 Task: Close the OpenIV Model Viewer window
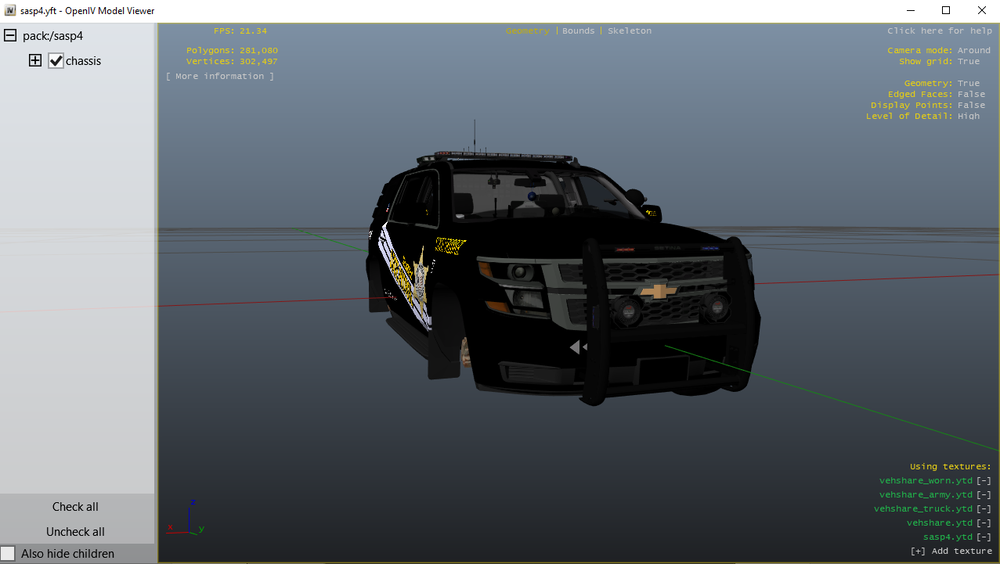pyautogui.click(x=982, y=10)
